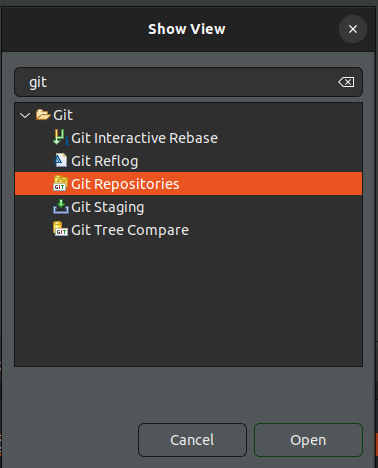This screenshot has width=378, height=468.
Task: Click the Git Interactive Rebase icon
Action: pos(61,137)
